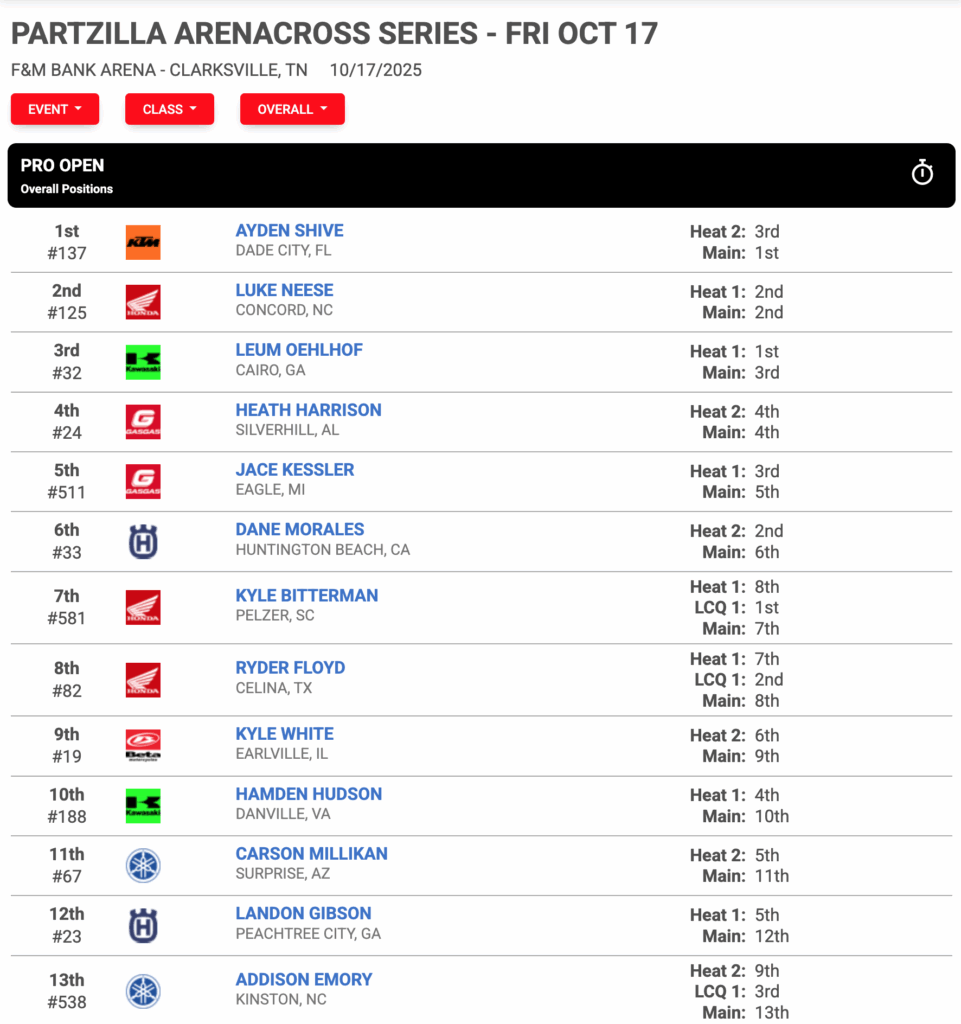
Task: Click Husqvarna logo next to Landon Gibson
Action: click(x=143, y=925)
